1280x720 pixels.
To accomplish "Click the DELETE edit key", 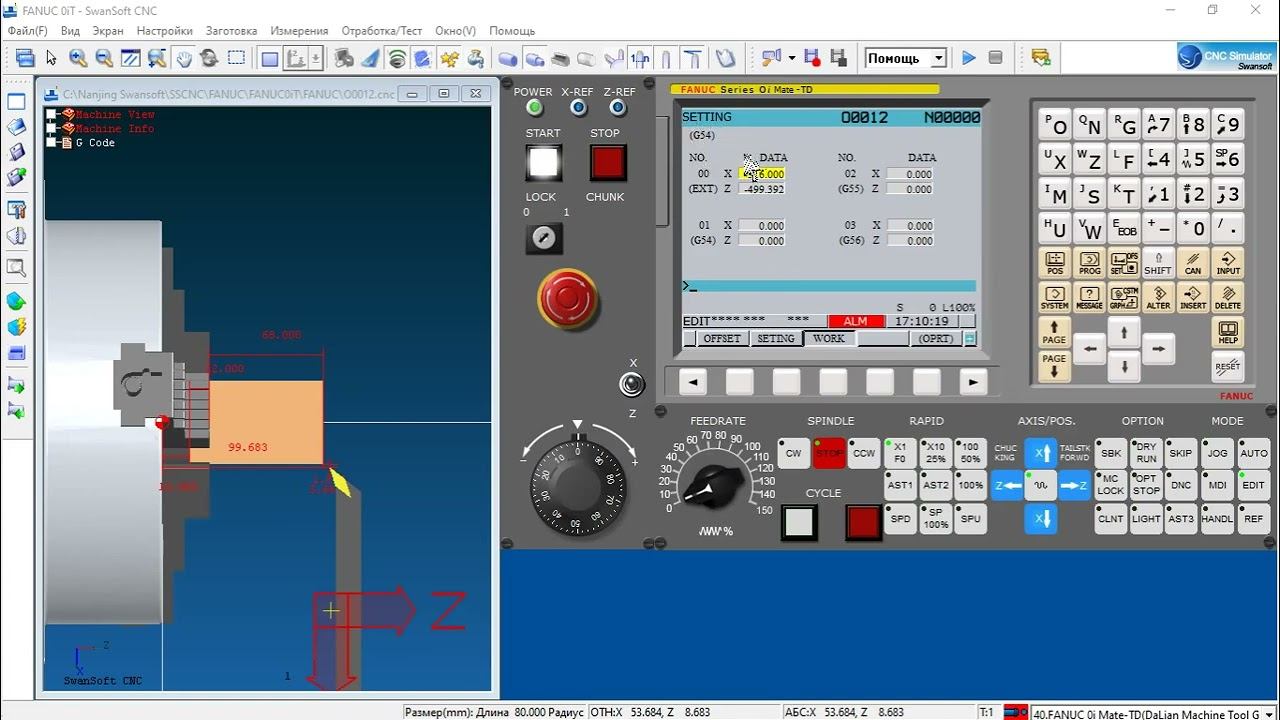I will pos(1228,298).
